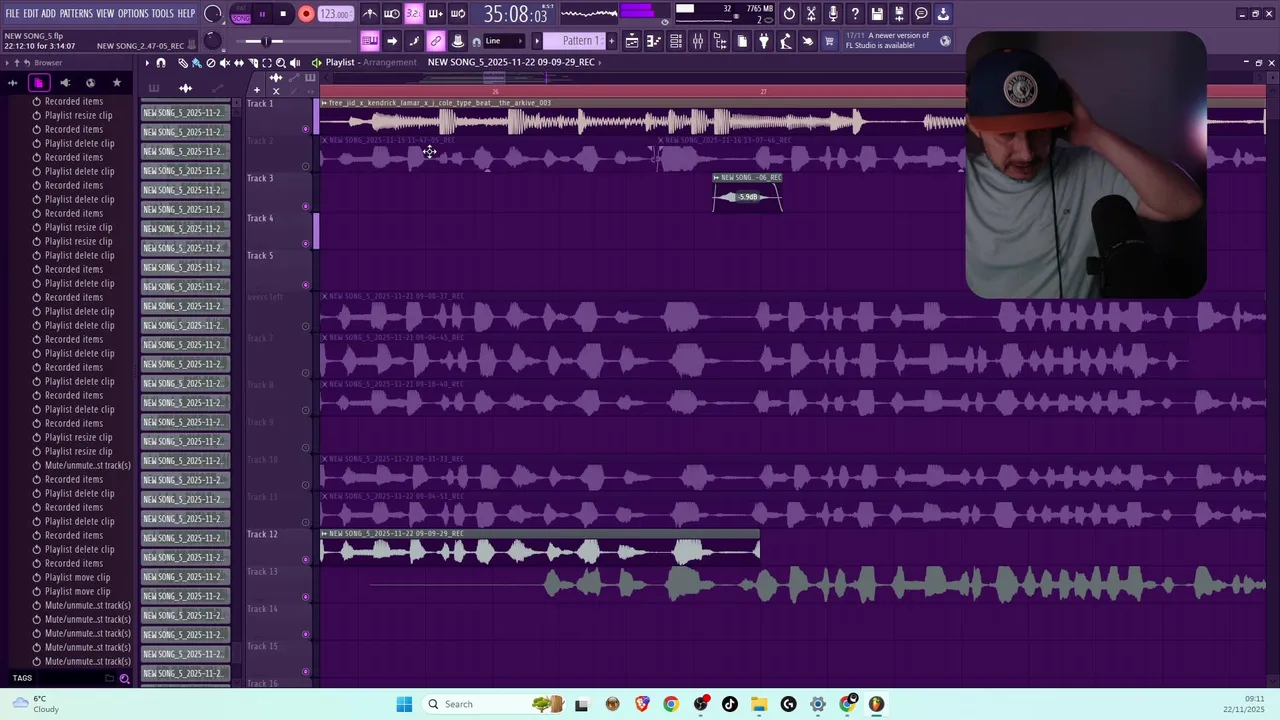
Task: Mute Track 1 with its green dot
Action: point(306,129)
